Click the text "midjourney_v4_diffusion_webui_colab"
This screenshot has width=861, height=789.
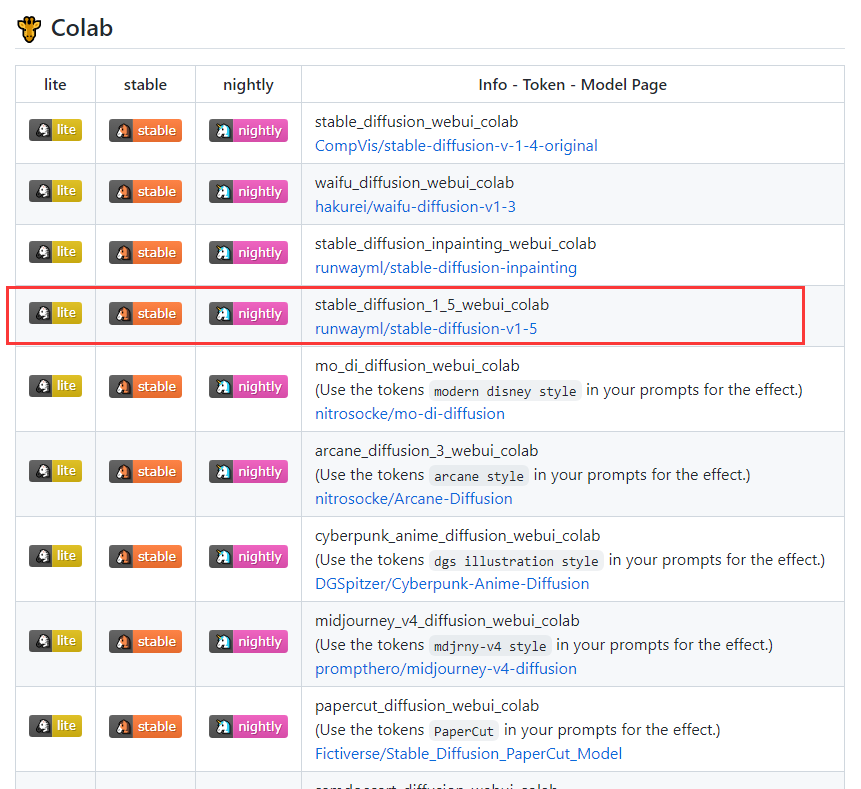(447, 621)
